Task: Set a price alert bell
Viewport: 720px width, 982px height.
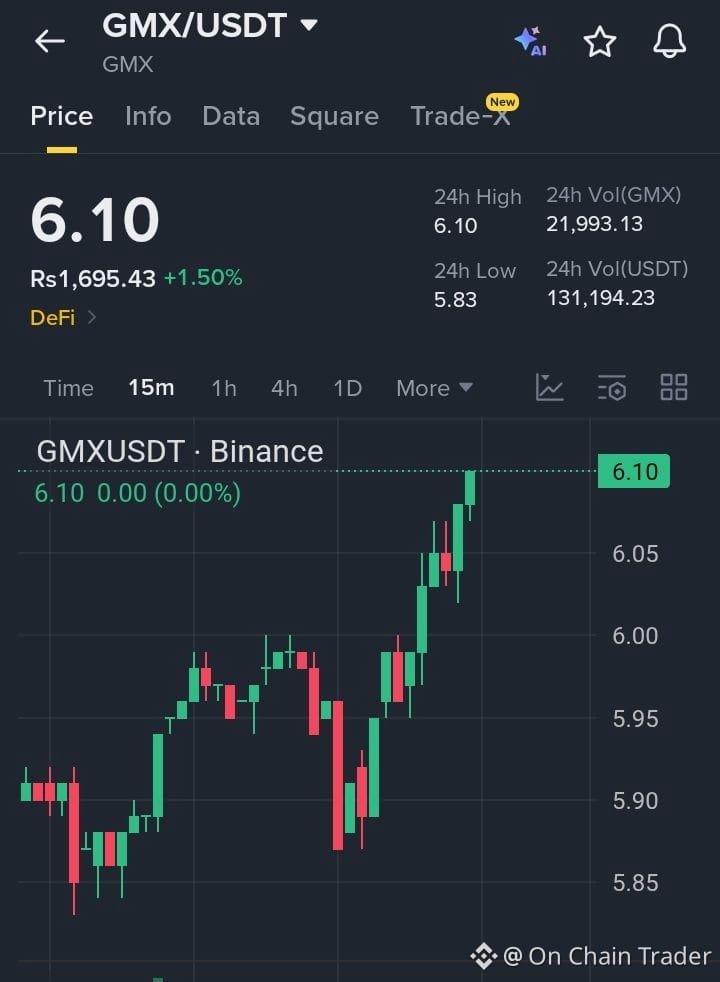Action: coord(669,41)
